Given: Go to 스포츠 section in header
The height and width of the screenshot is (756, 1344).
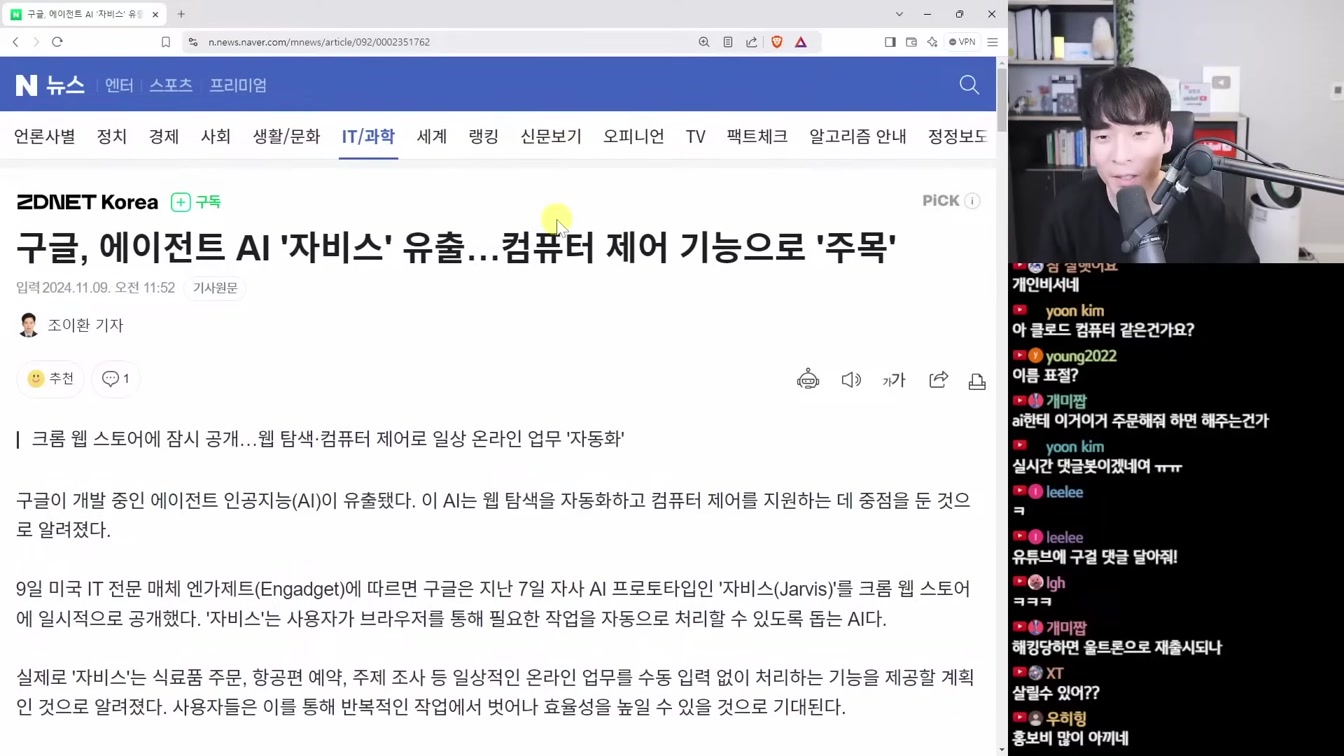Looking at the screenshot, I should point(171,85).
